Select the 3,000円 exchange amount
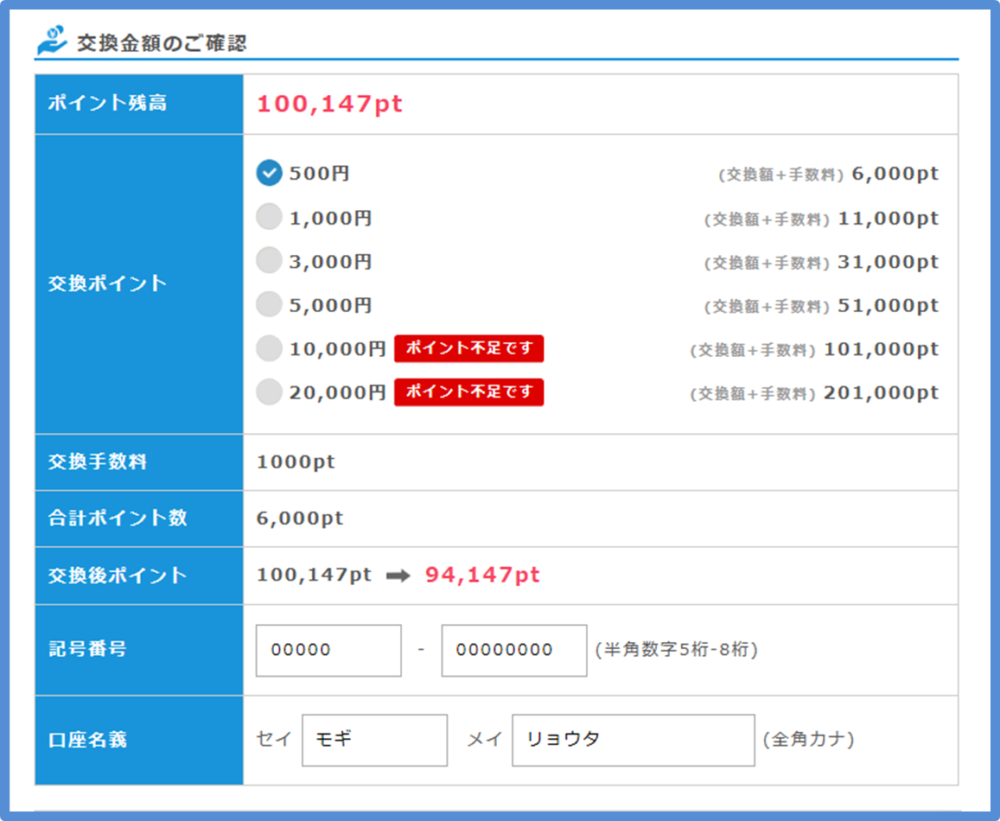Image resolution: width=1000 pixels, height=821 pixels. pos(269,260)
